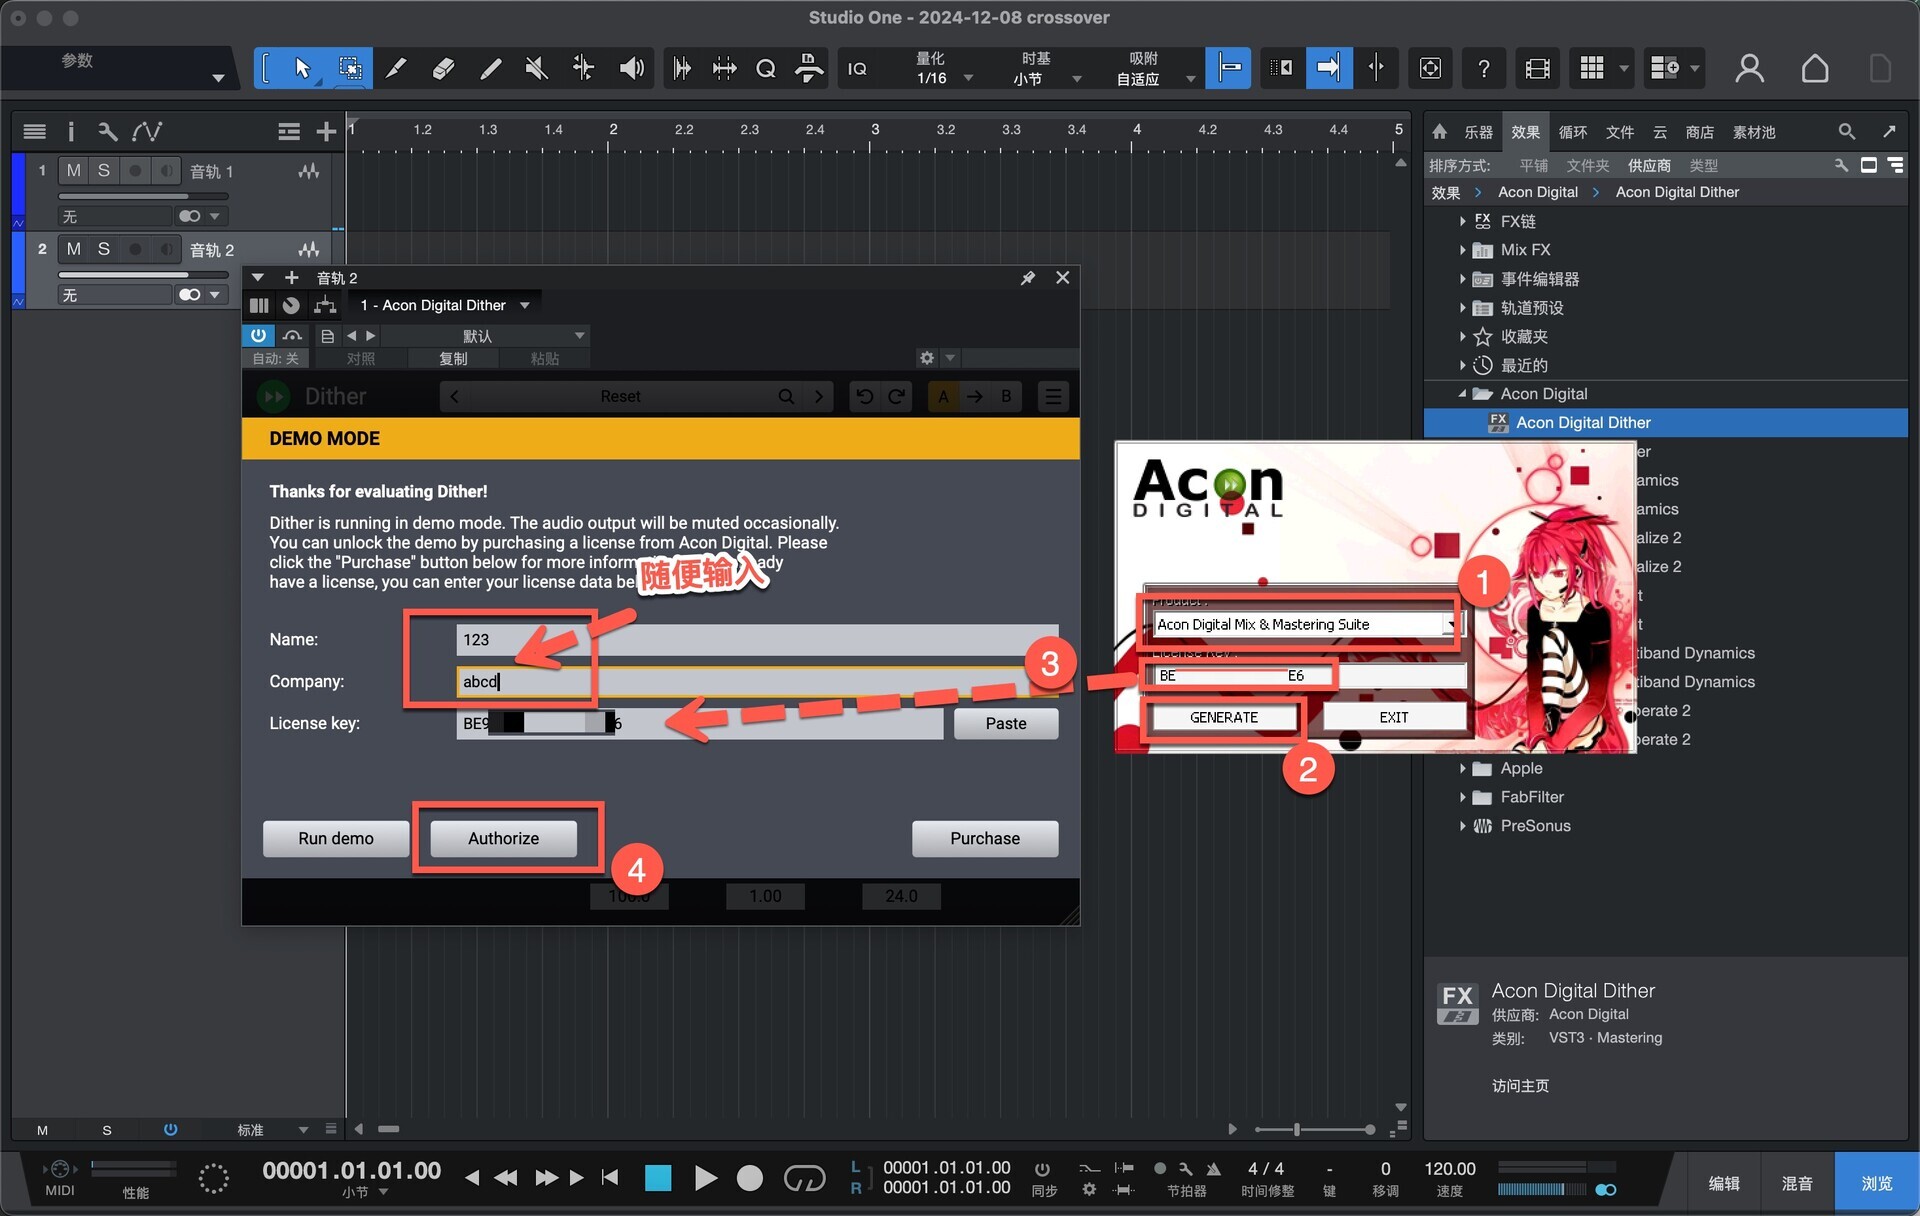Expand the PreSonus folder
Image resolution: width=1920 pixels, height=1216 pixels.
coord(1463,826)
